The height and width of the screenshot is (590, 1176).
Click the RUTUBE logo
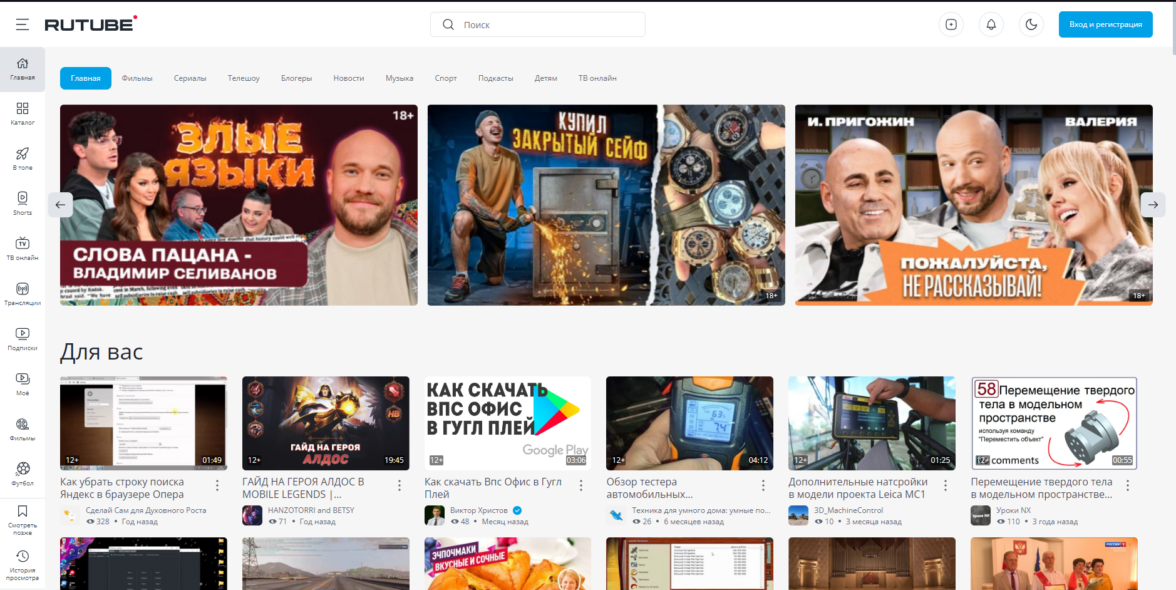[91, 24]
